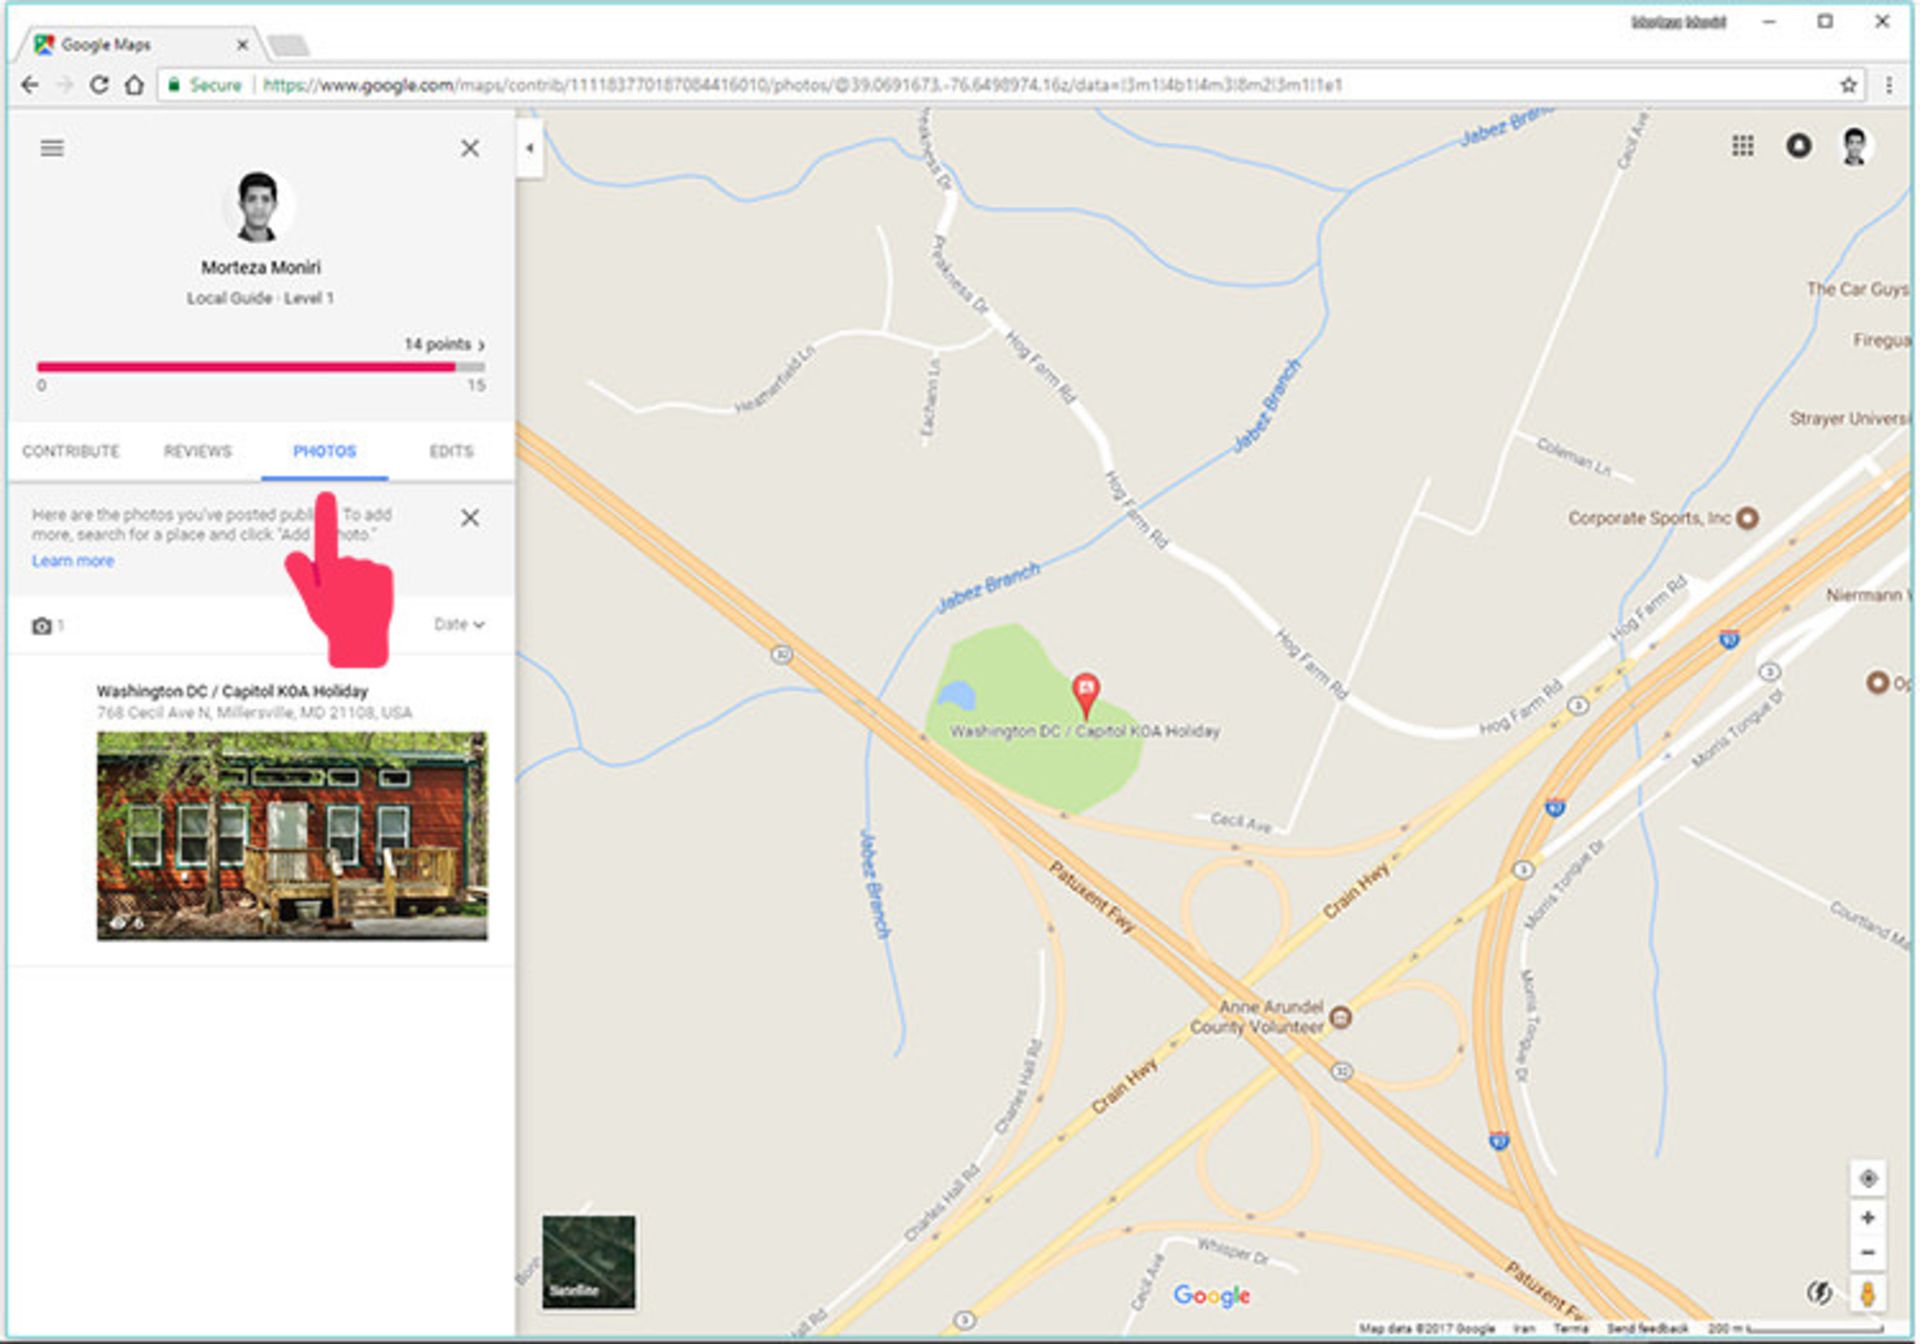The width and height of the screenshot is (1920, 1344).
Task: Click the camera photo count icon
Action: 42,626
